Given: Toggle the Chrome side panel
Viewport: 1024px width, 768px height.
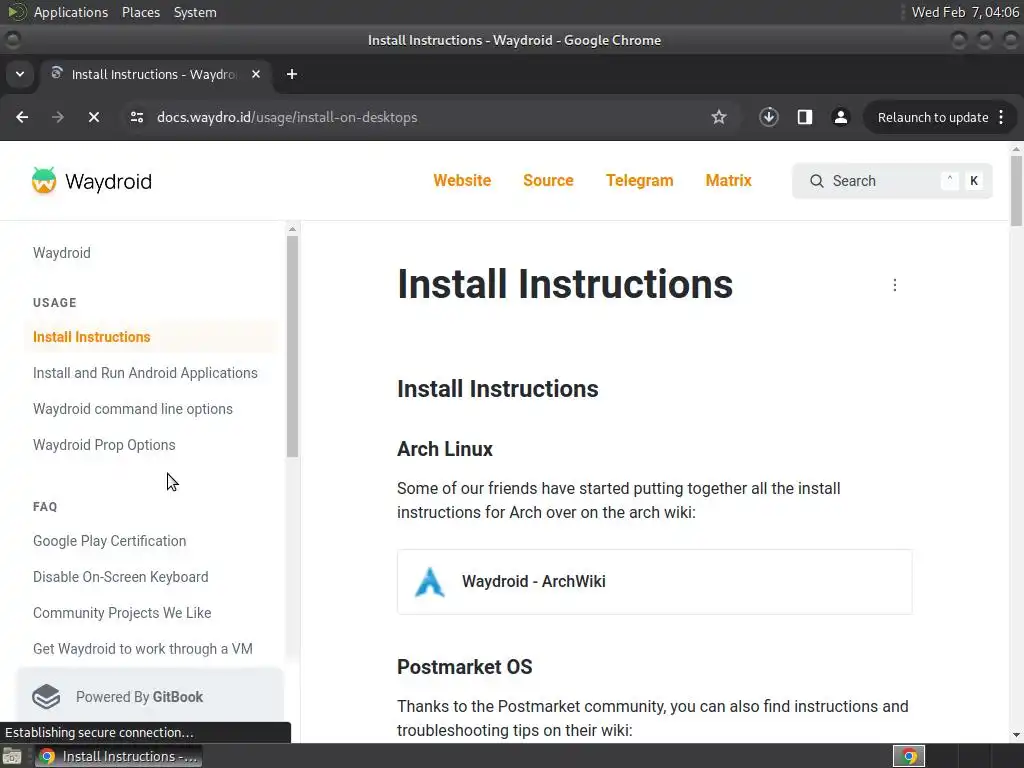Looking at the screenshot, I should pos(805,118).
